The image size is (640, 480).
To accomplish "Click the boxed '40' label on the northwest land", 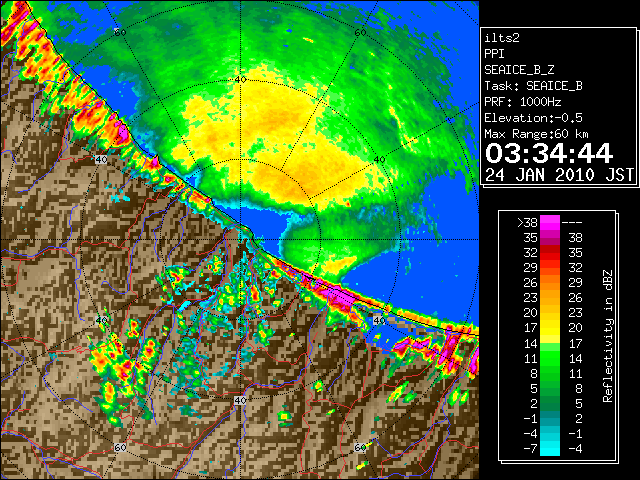I will click(x=101, y=160).
